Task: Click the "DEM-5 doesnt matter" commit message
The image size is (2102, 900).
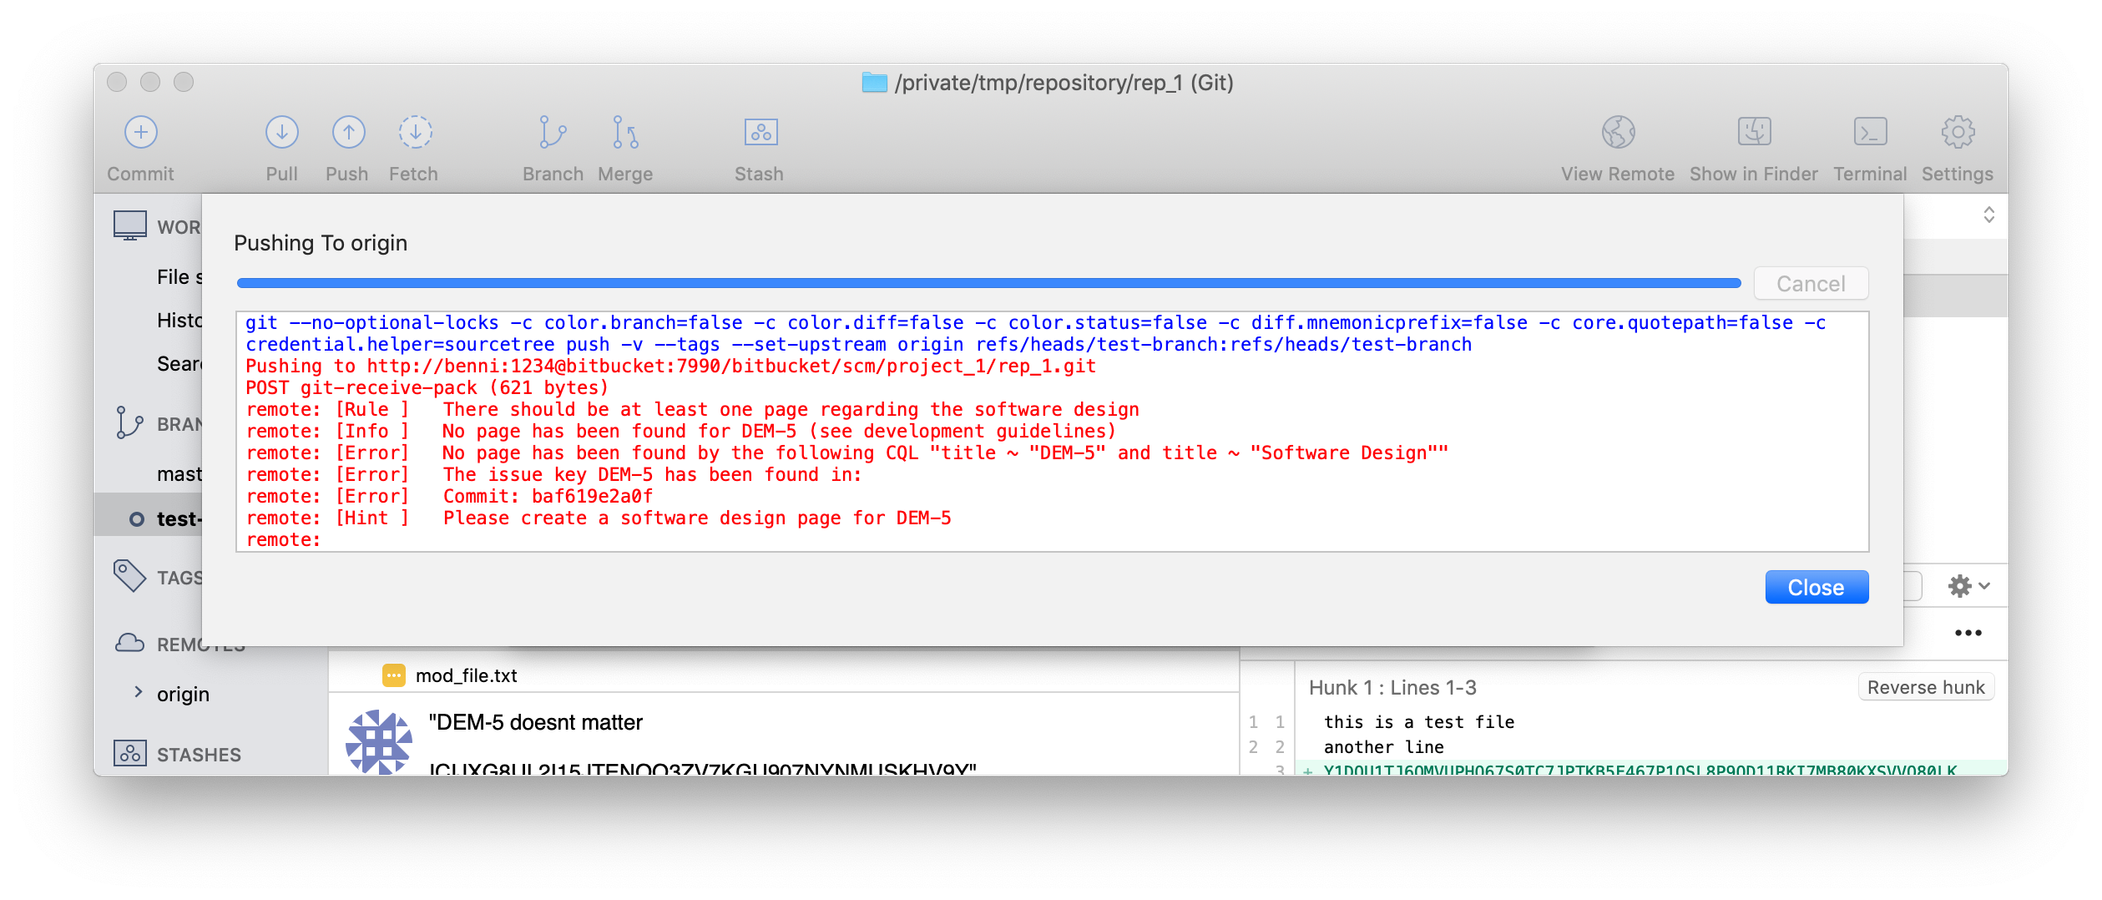Action: click(536, 722)
